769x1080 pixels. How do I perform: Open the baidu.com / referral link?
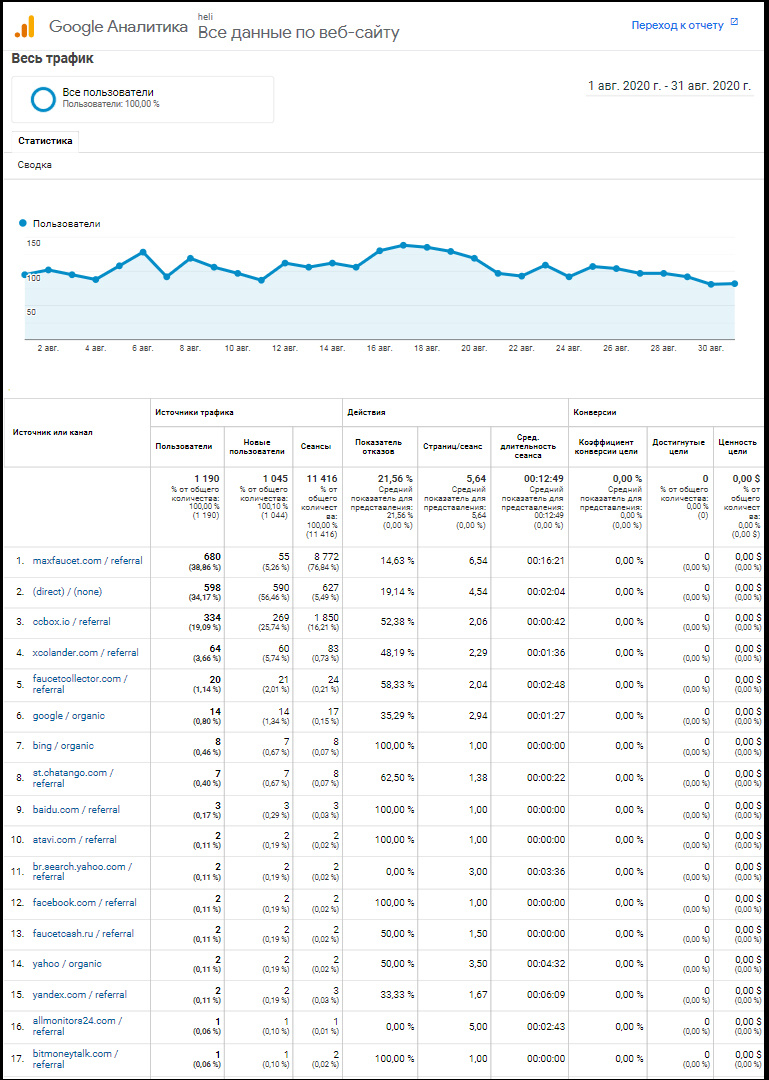74,809
